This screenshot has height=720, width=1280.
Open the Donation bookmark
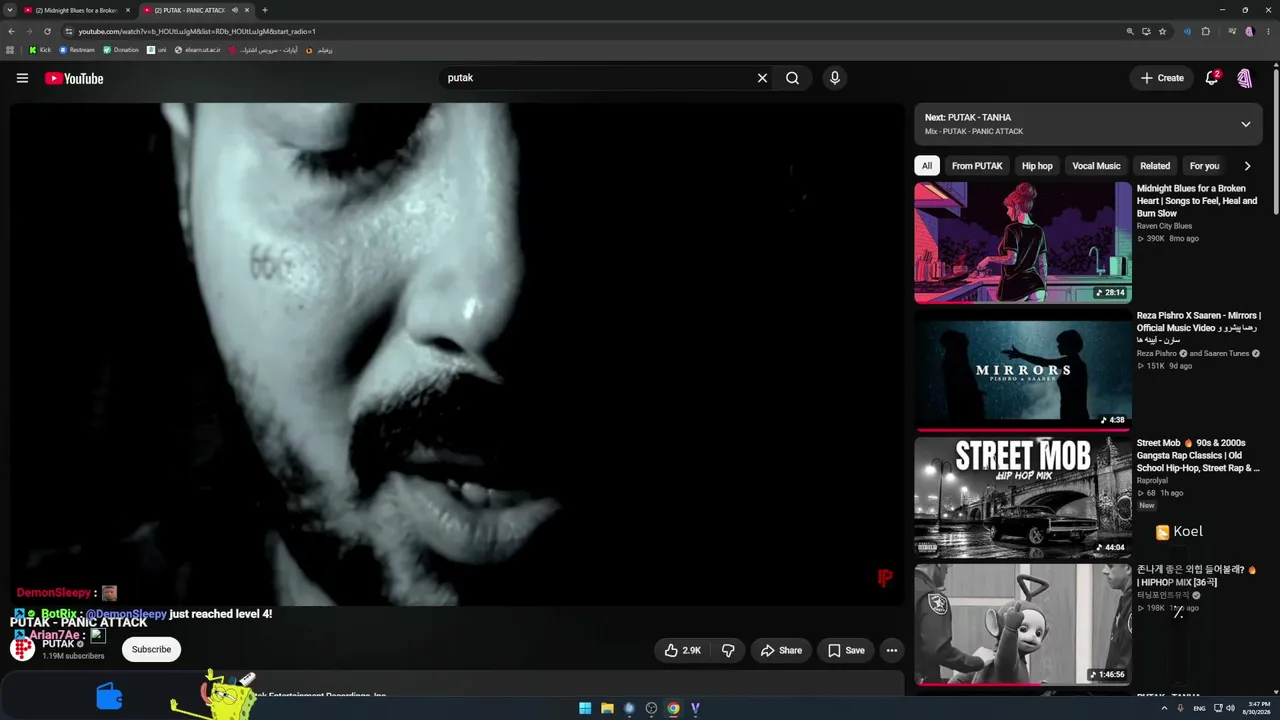click(121, 50)
